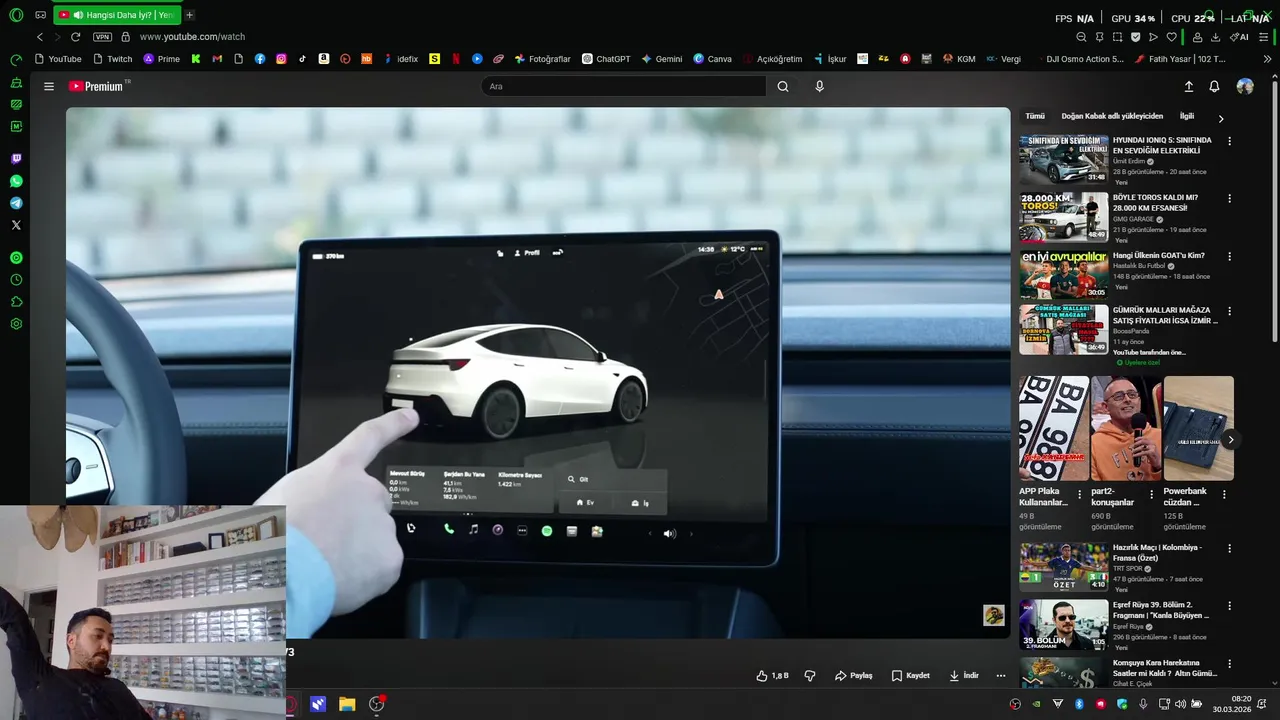This screenshot has width=1280, height=720.
Task: Open options for Eşref Rüya 39. Bölüm
Action: 1229,606
